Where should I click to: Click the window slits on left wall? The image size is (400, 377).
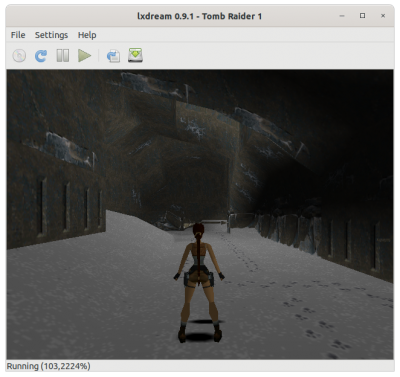[70, 208]
